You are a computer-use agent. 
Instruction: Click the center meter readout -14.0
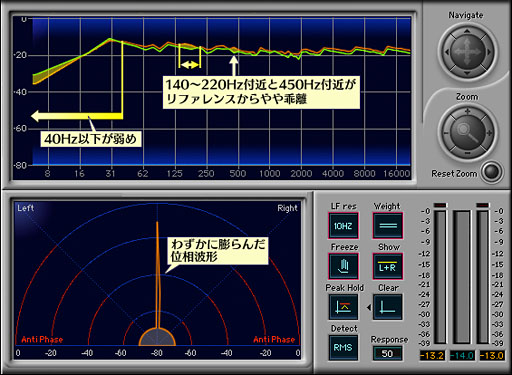pos(462,356)
